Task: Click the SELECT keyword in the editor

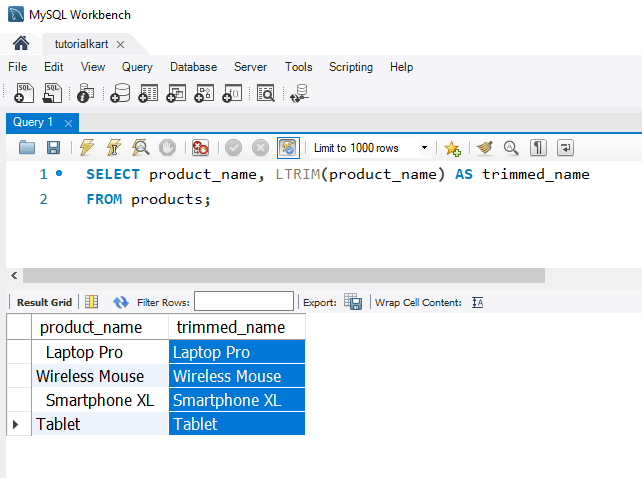Action: tap(113, 174)
